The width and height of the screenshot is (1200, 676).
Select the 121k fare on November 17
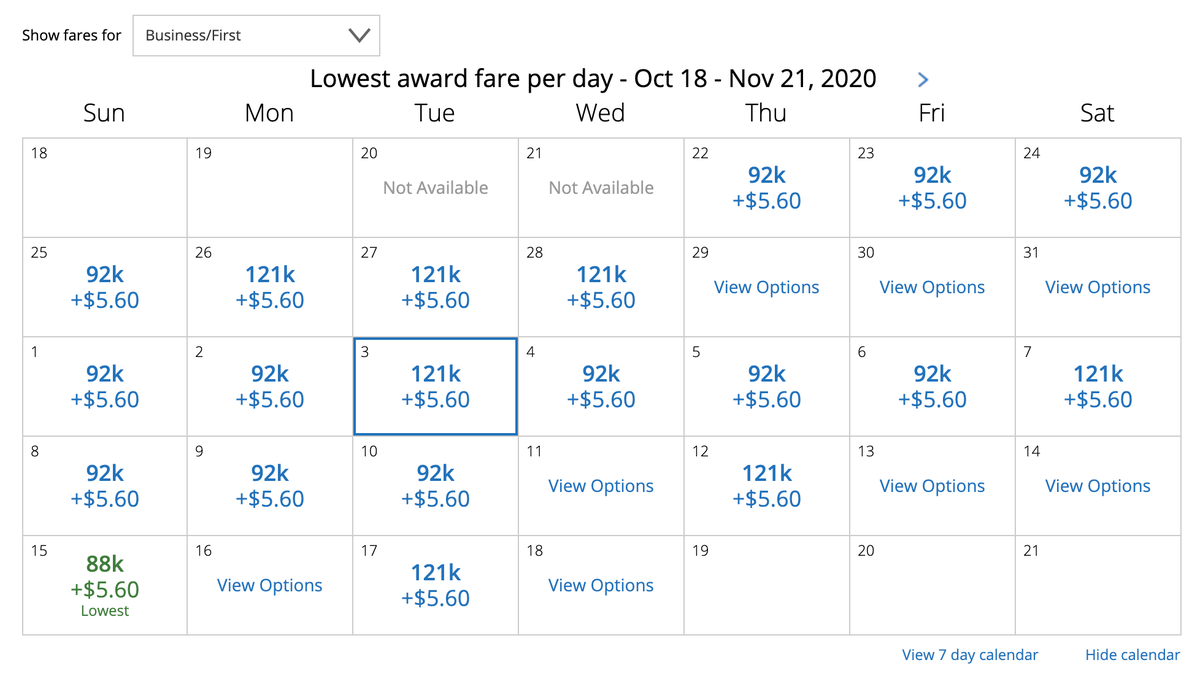[434, 585]
